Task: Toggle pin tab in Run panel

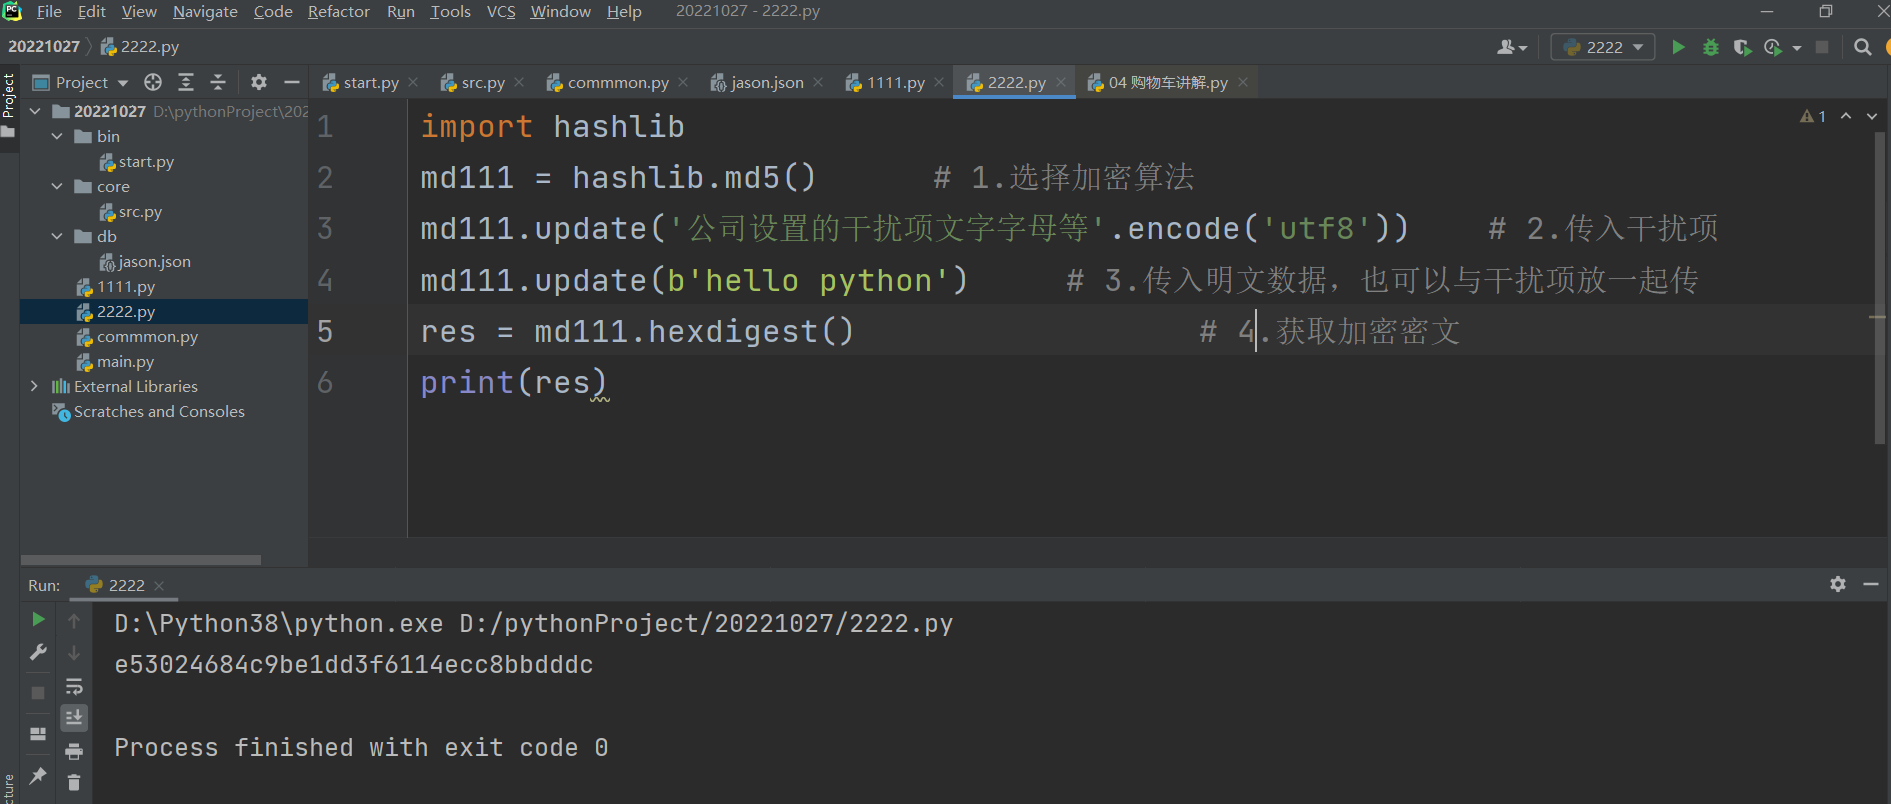Action: coord(38,775)
